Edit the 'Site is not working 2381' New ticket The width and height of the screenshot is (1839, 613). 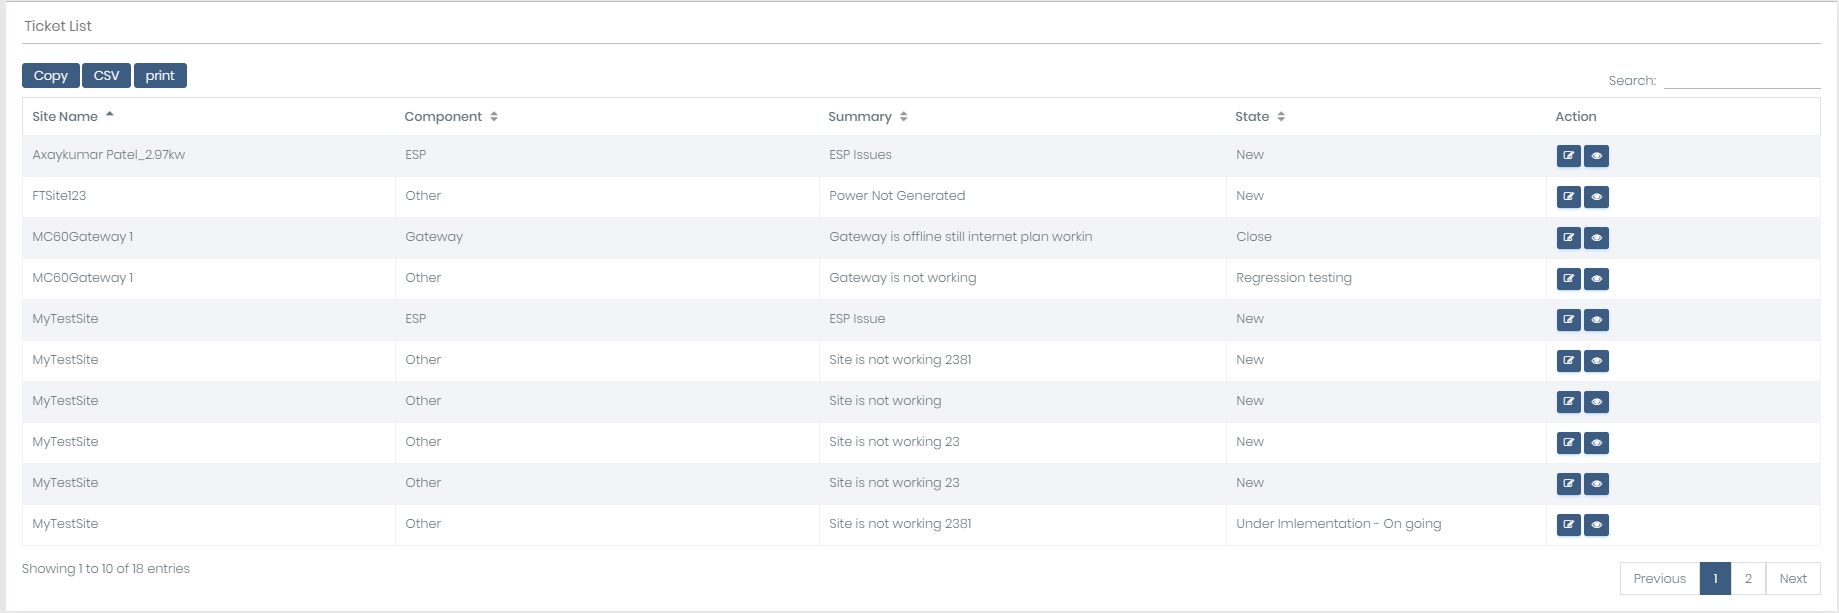pos(1568,361)
